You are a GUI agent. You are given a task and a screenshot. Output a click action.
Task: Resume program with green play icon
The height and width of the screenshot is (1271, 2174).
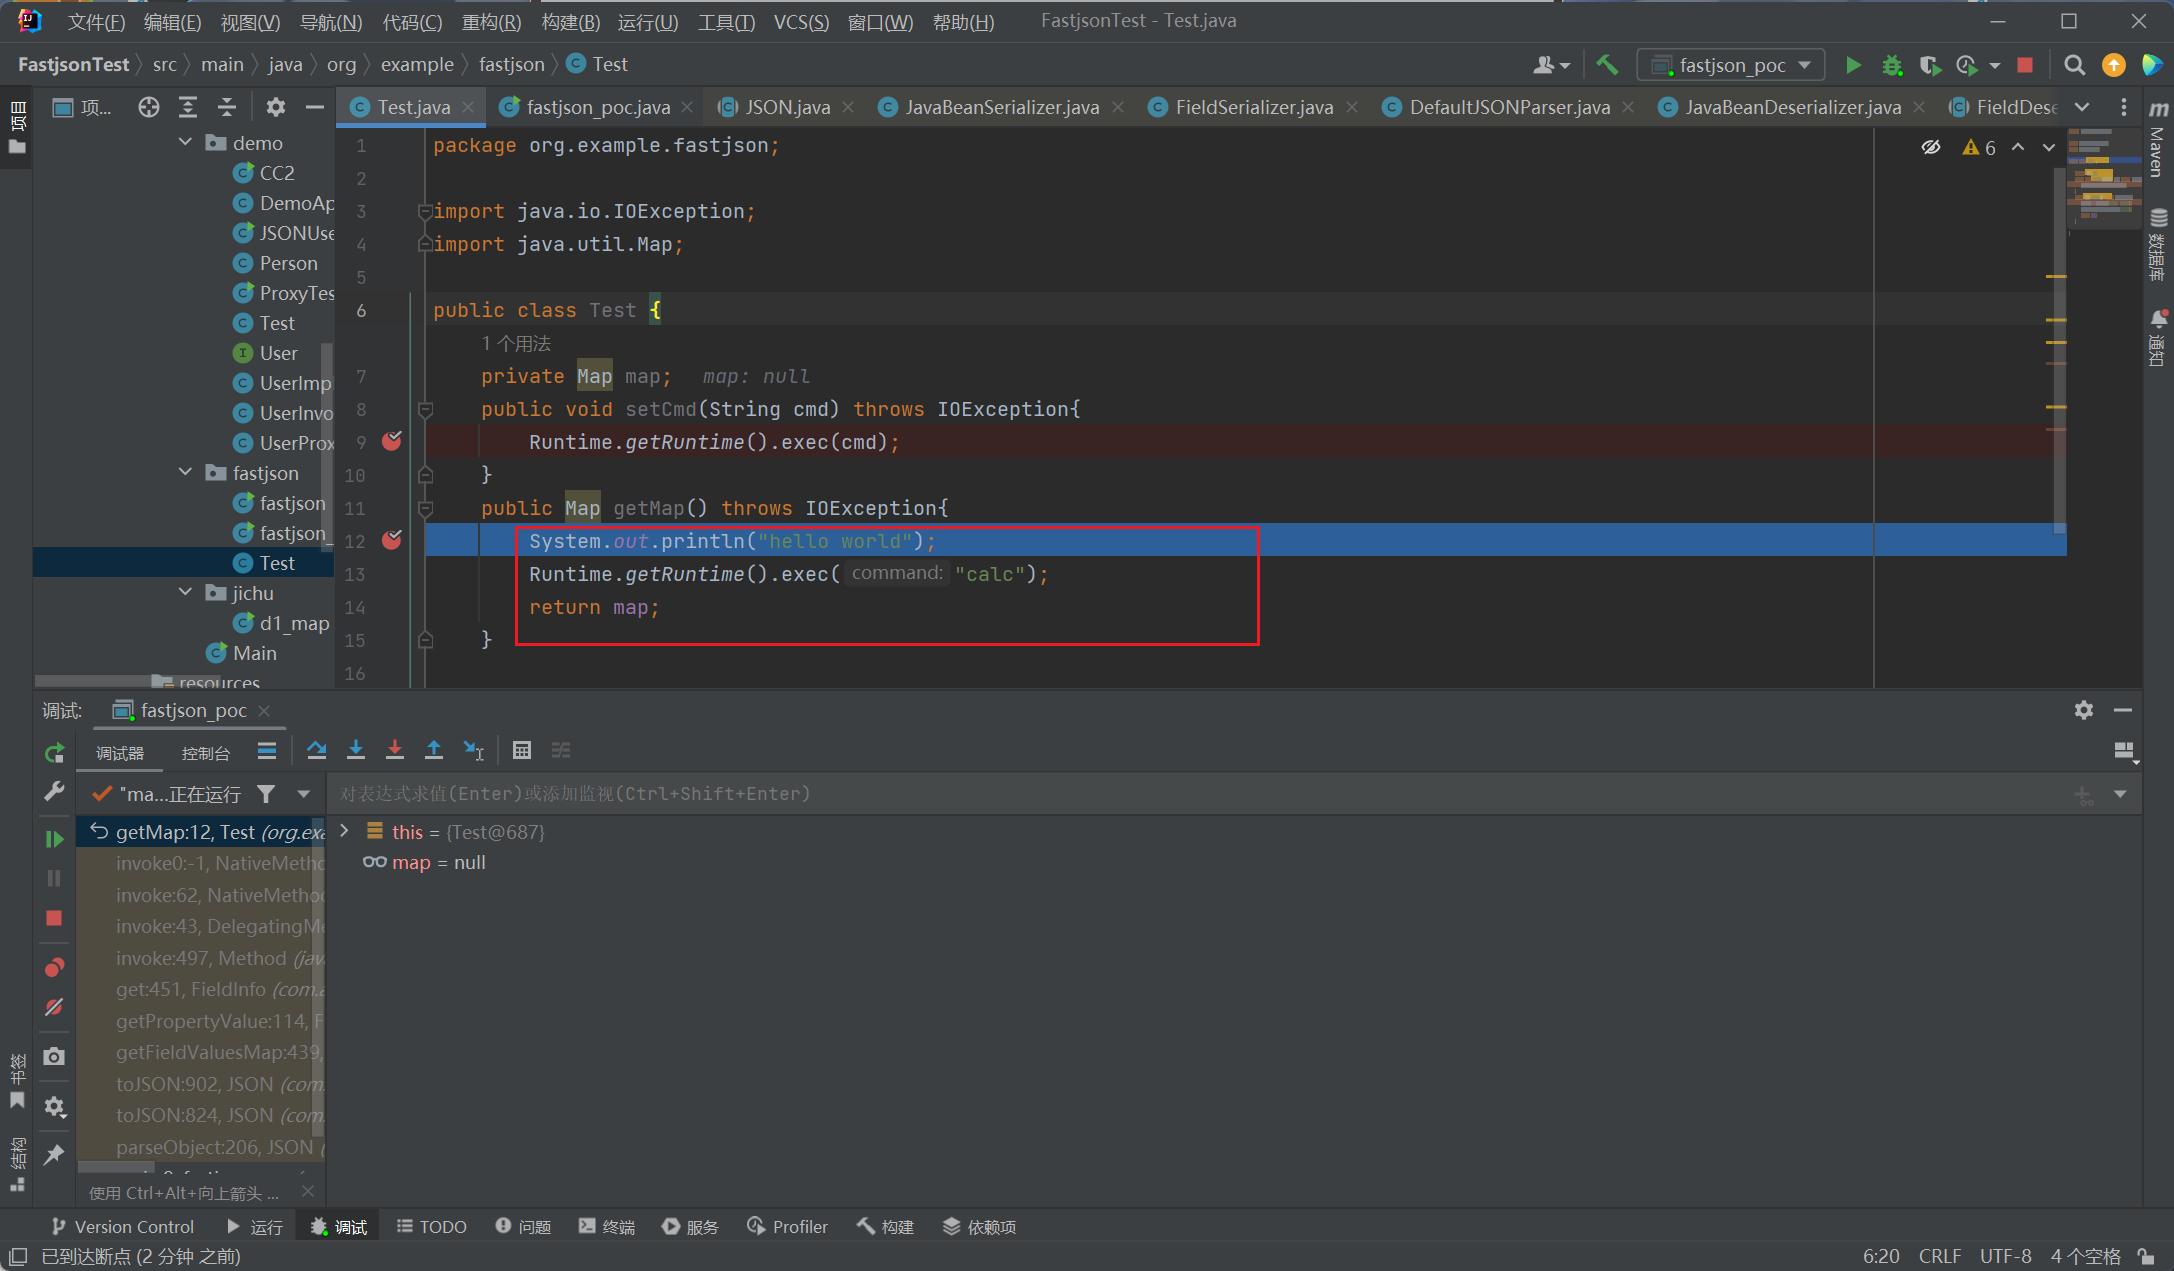pyautogui.click(x=54, y=839)
